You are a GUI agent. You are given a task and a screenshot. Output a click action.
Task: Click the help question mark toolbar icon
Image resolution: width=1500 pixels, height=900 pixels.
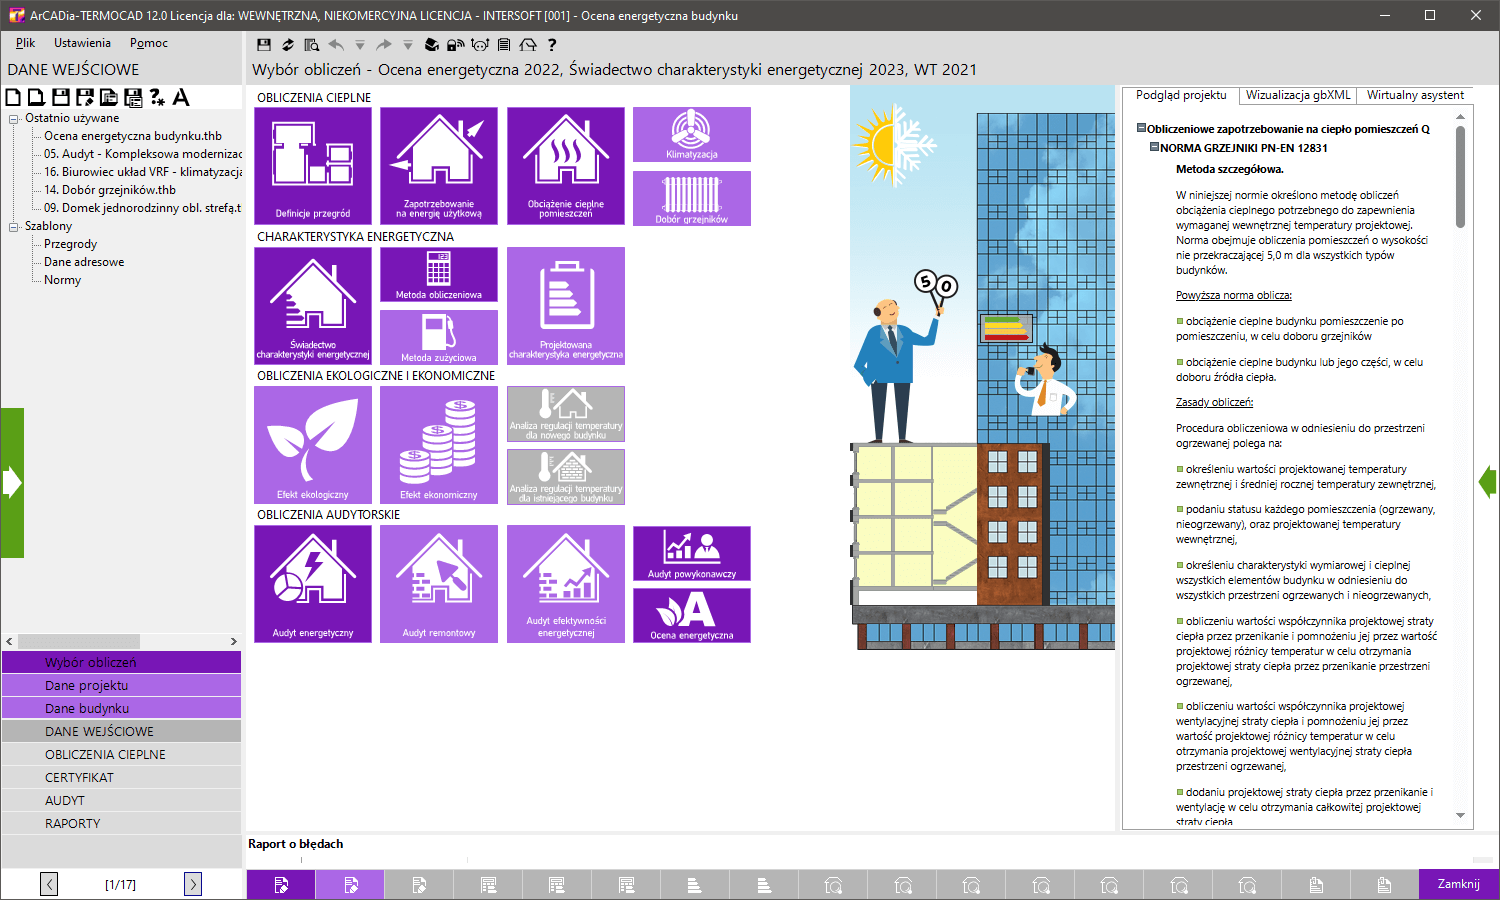(x=552, y=45)
